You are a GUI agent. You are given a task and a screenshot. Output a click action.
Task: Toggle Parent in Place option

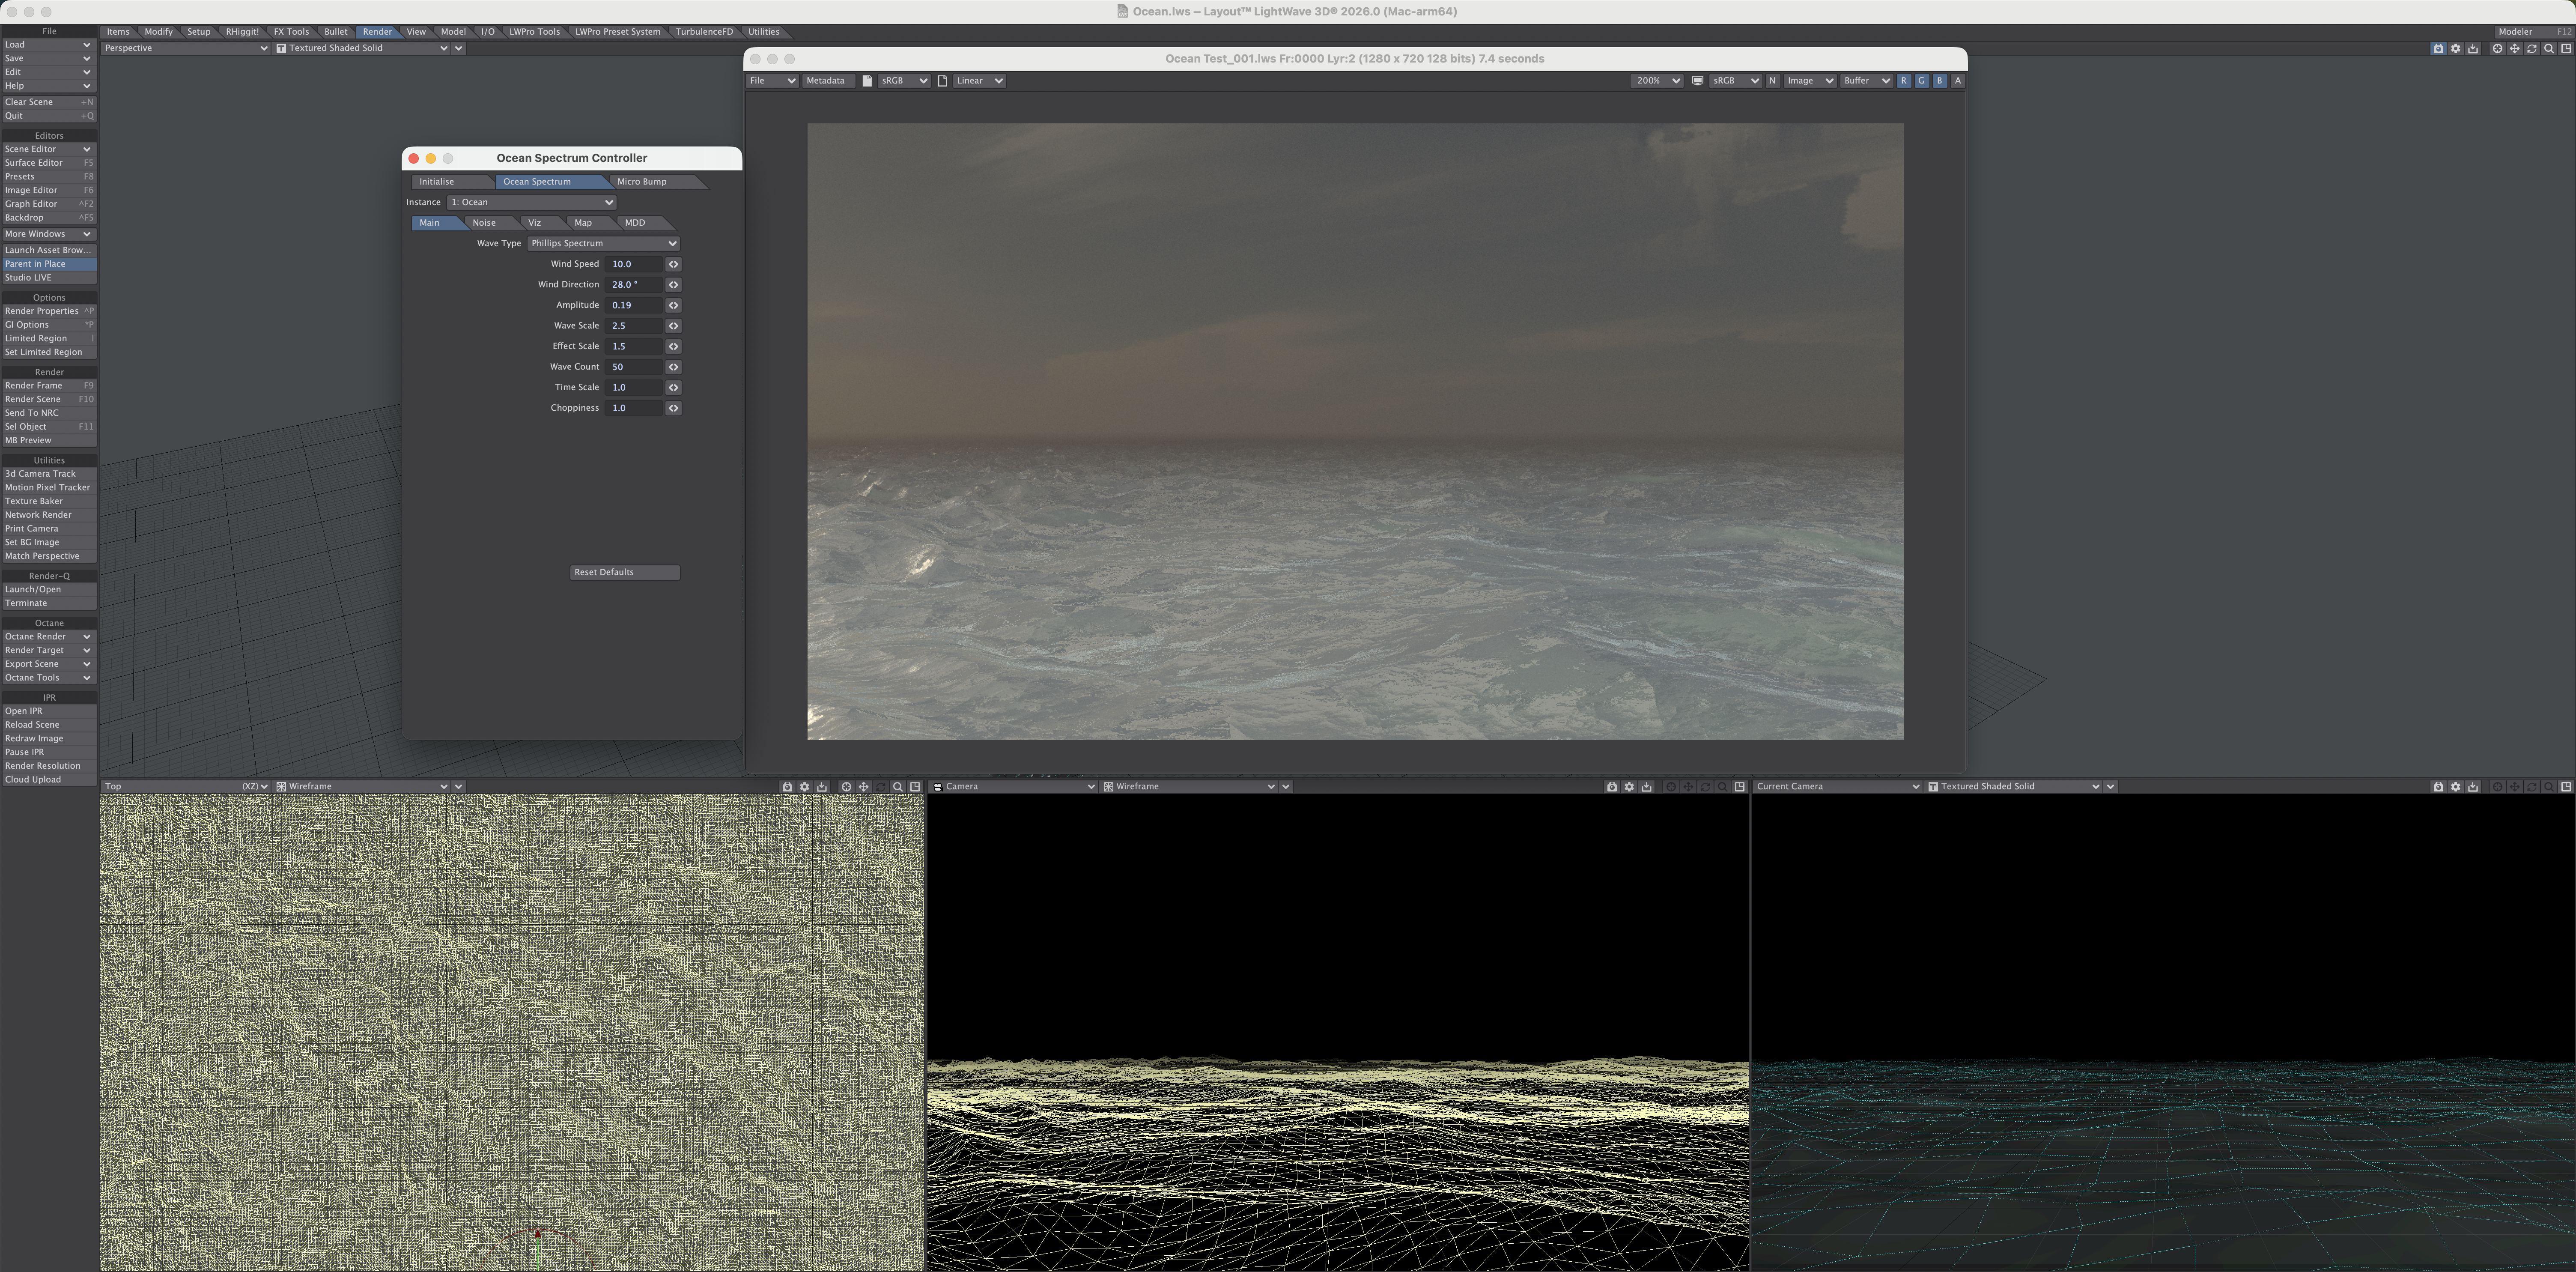(49, 264)
